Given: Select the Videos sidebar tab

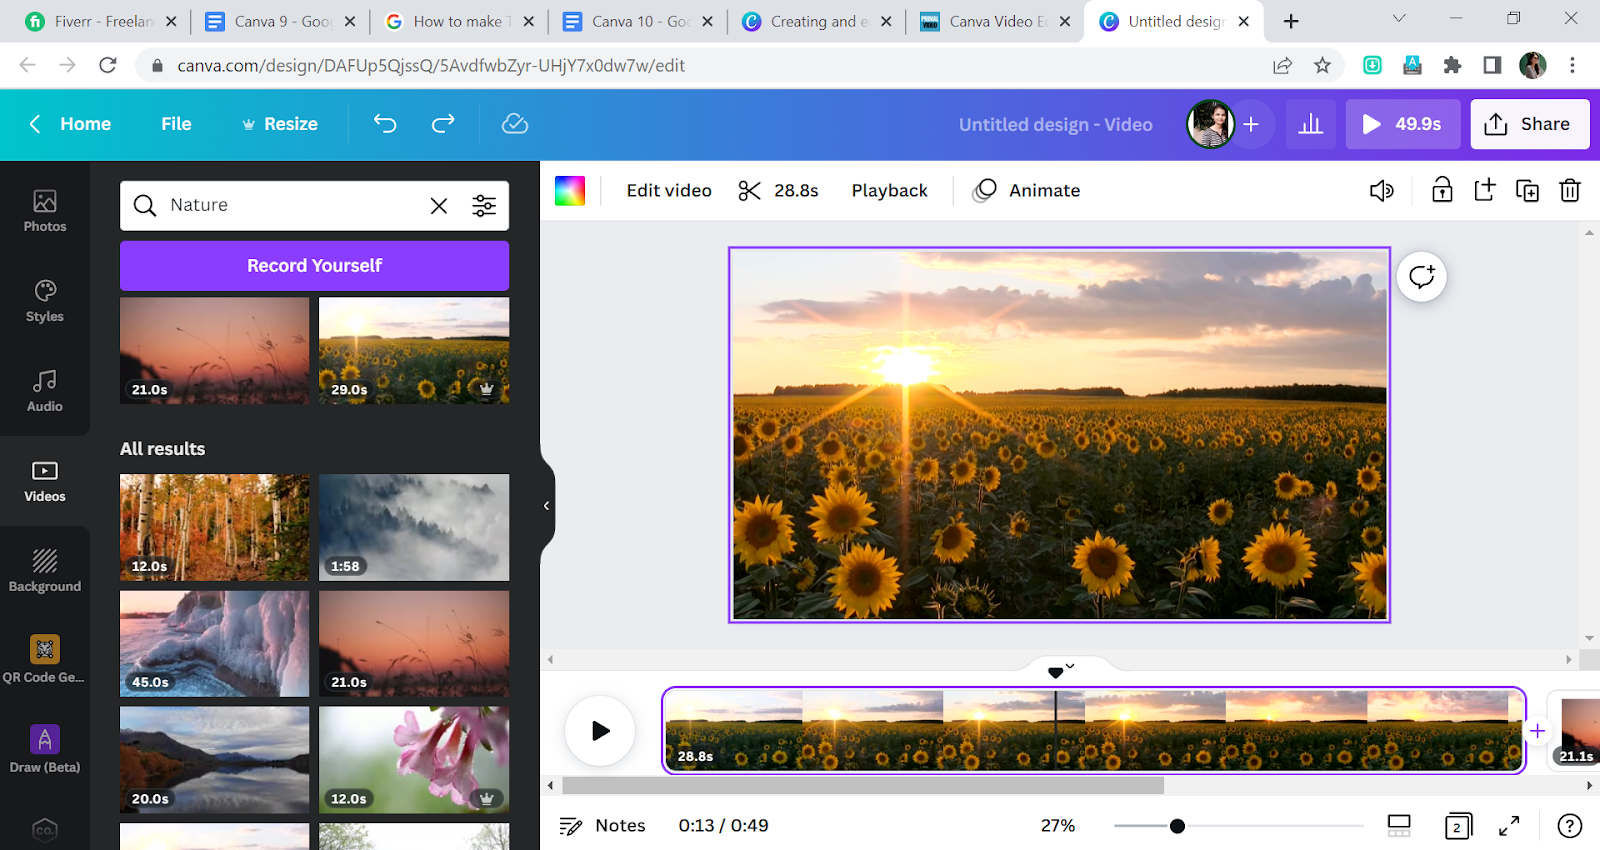Looking at the screenshot, I should (45, 481).
